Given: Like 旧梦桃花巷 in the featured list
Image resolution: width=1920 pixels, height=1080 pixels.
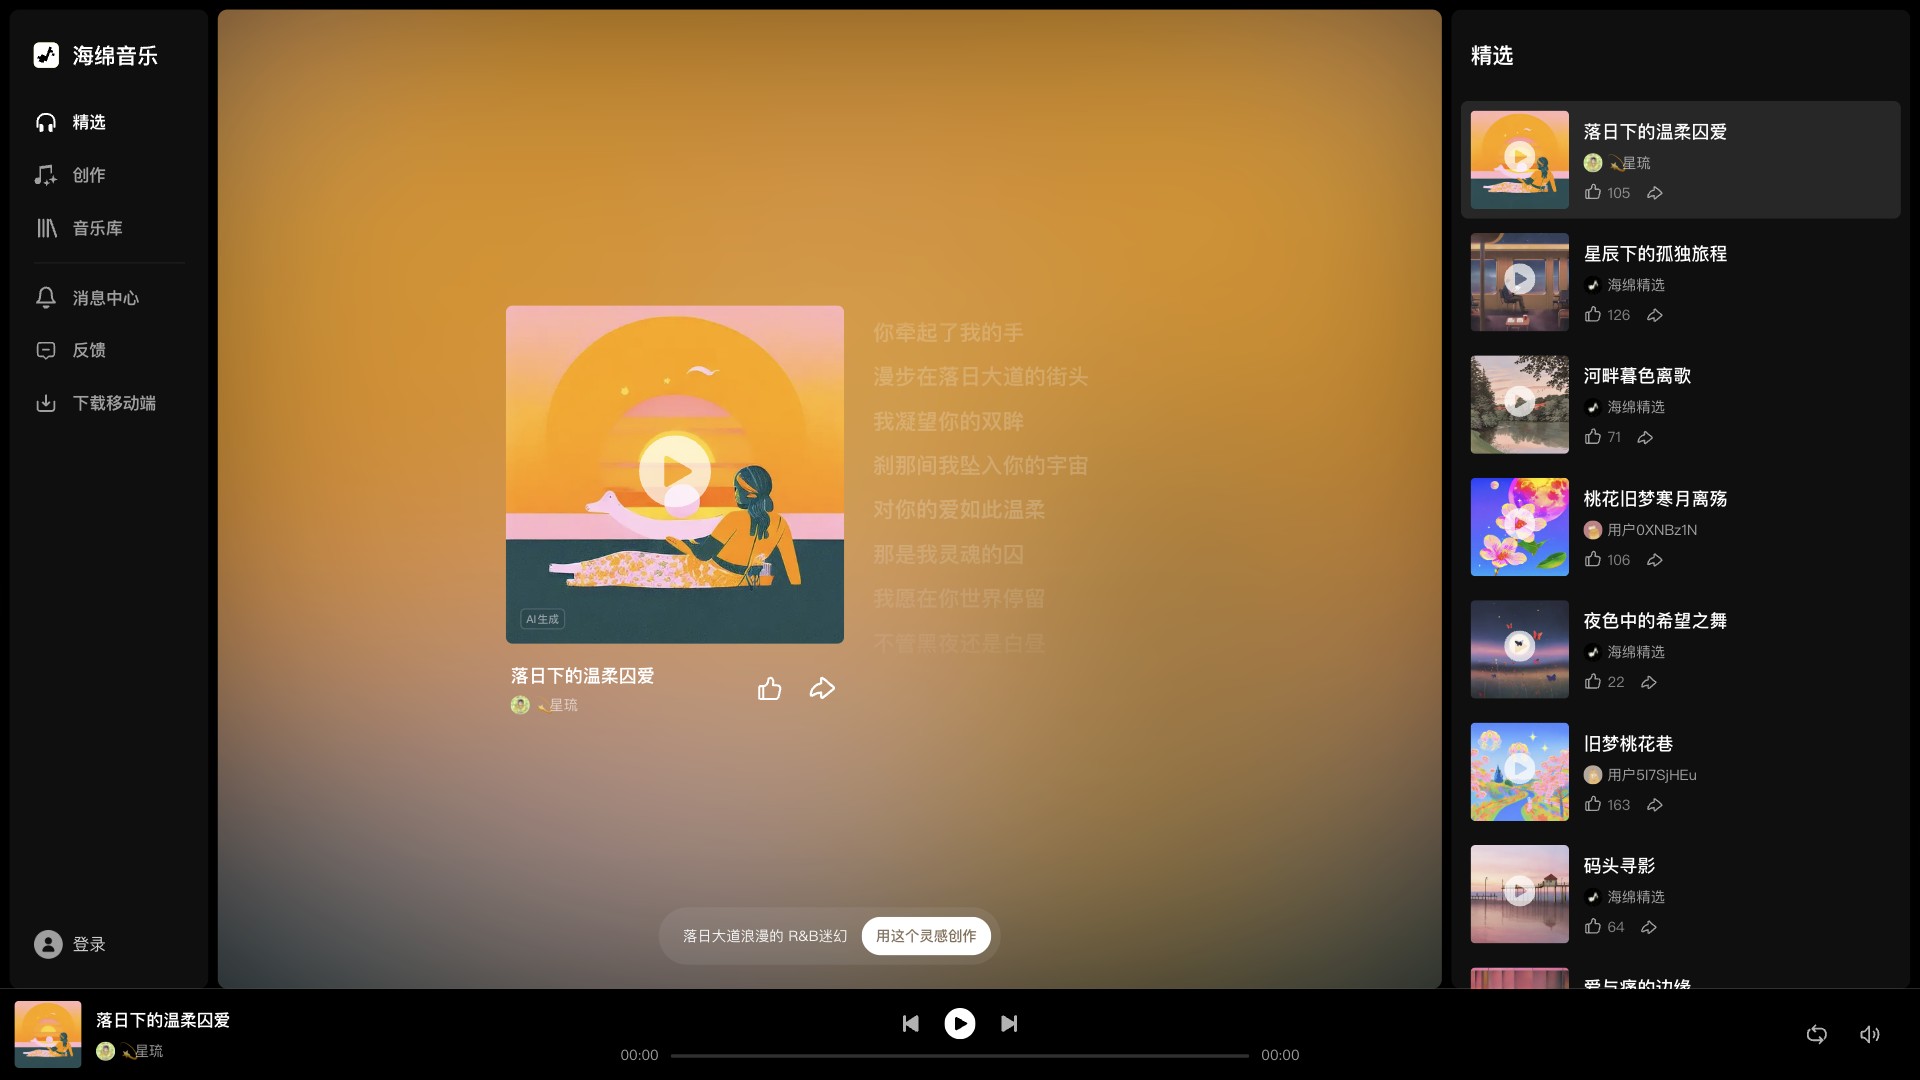Looking at the screenshot, I should click(1594, 804).
